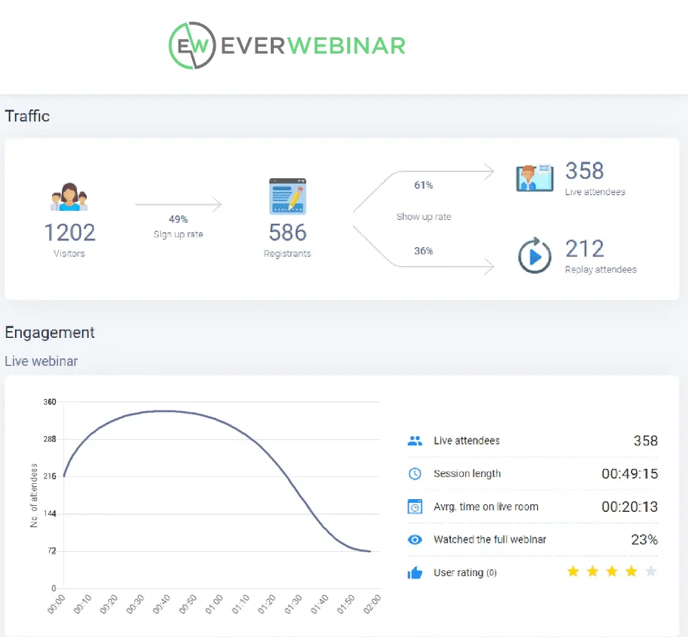The height and width of the screenshot is (637, 688).
Task: Click the blue people icon beside Live attendees
Action: (x=415, y=440)
